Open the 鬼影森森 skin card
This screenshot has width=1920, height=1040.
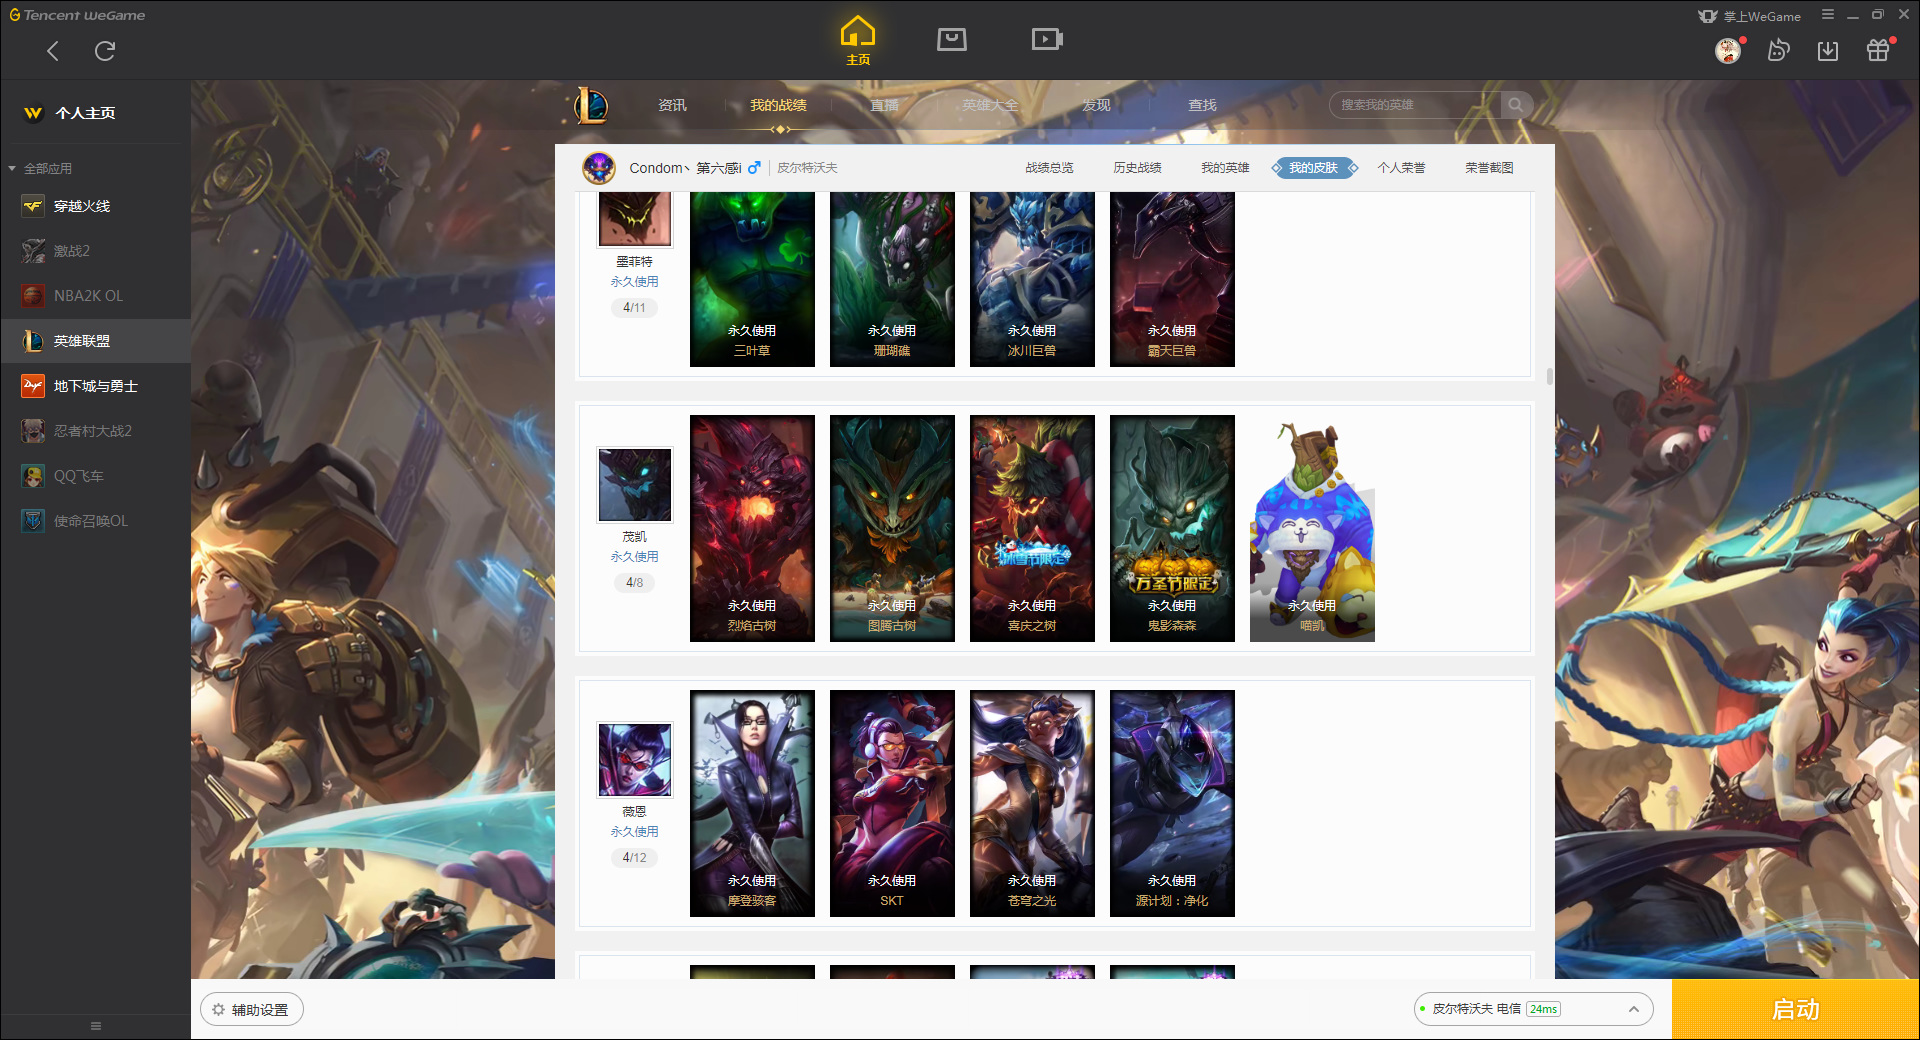[x=1172, y=528]
